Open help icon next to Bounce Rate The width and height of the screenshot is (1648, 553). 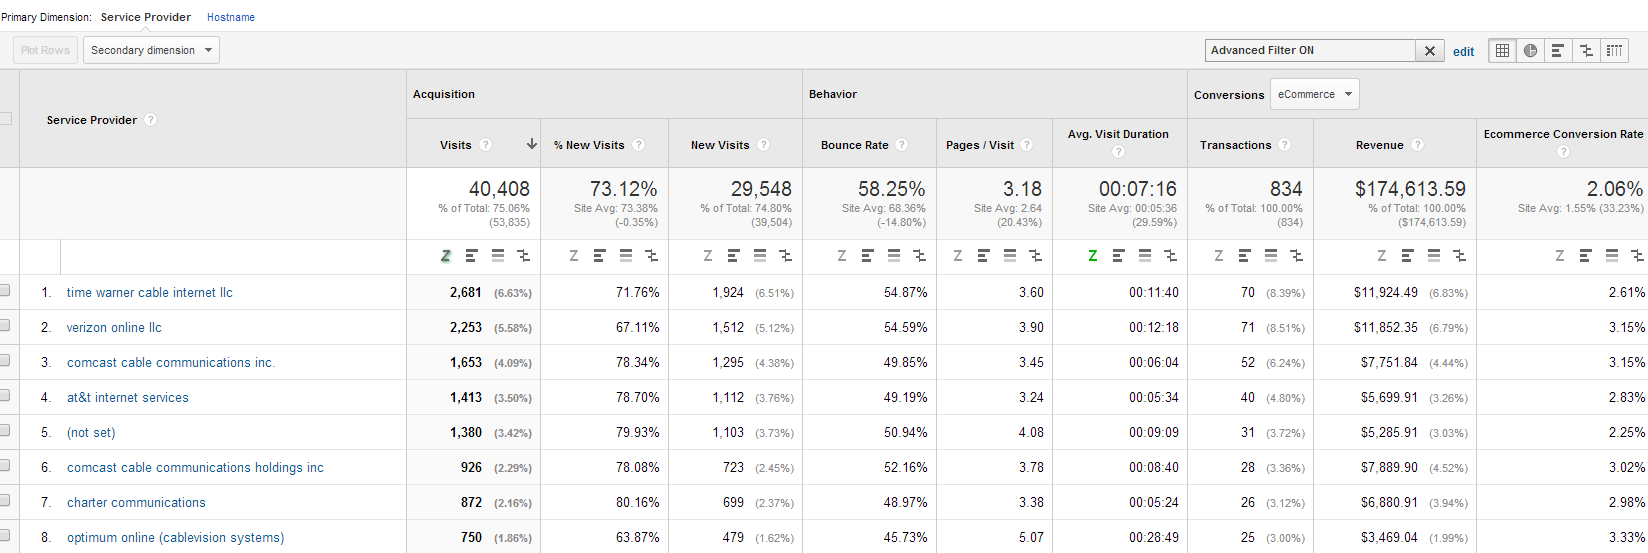pos(902,145)
